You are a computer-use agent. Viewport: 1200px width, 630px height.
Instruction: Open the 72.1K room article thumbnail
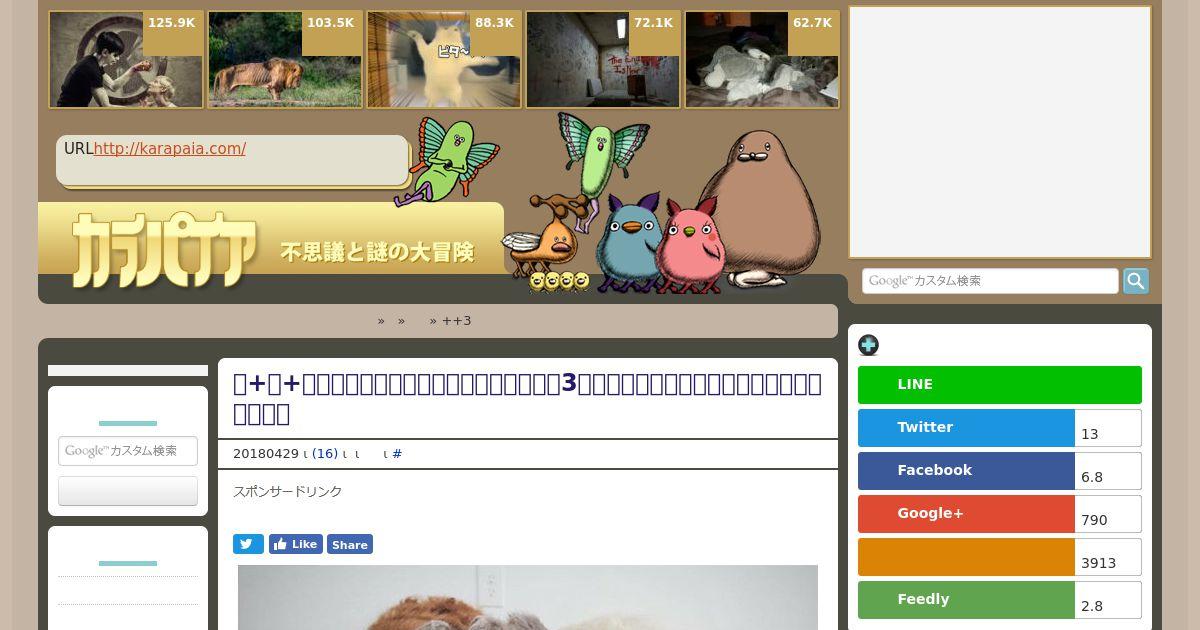click(x=603, y=60)
